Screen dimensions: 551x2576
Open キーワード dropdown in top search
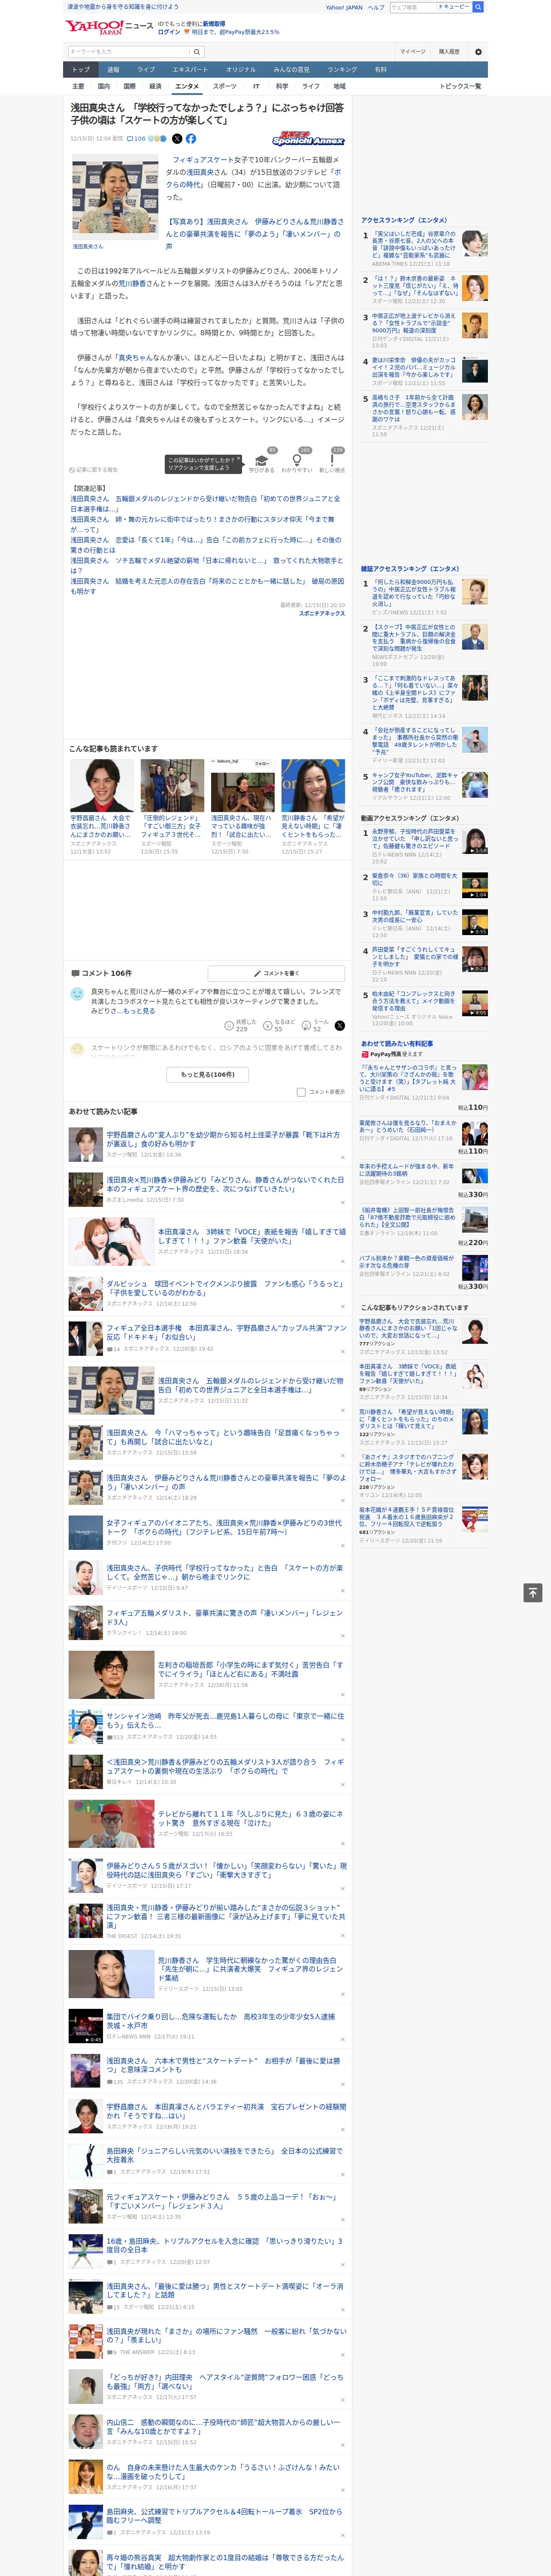pyautogui.click(x=454, y=7)
